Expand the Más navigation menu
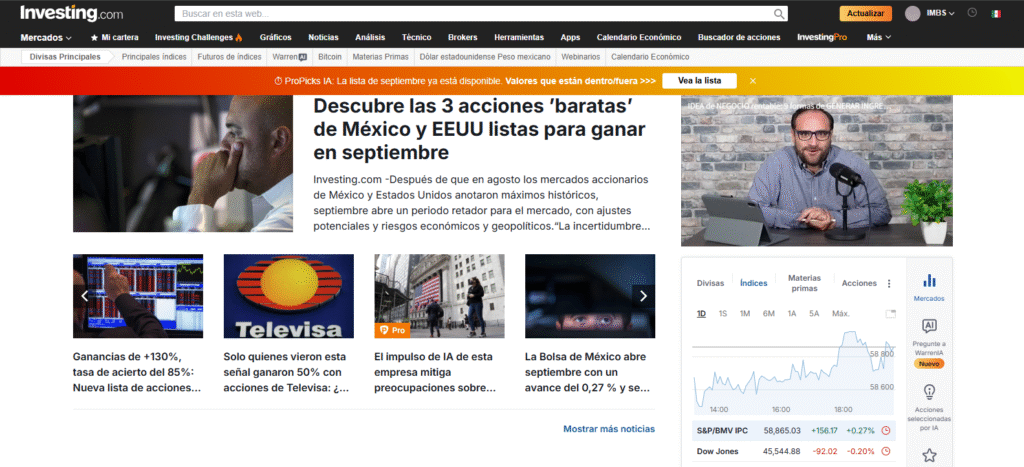This screenshot has height=467, width=1024. 879,37
